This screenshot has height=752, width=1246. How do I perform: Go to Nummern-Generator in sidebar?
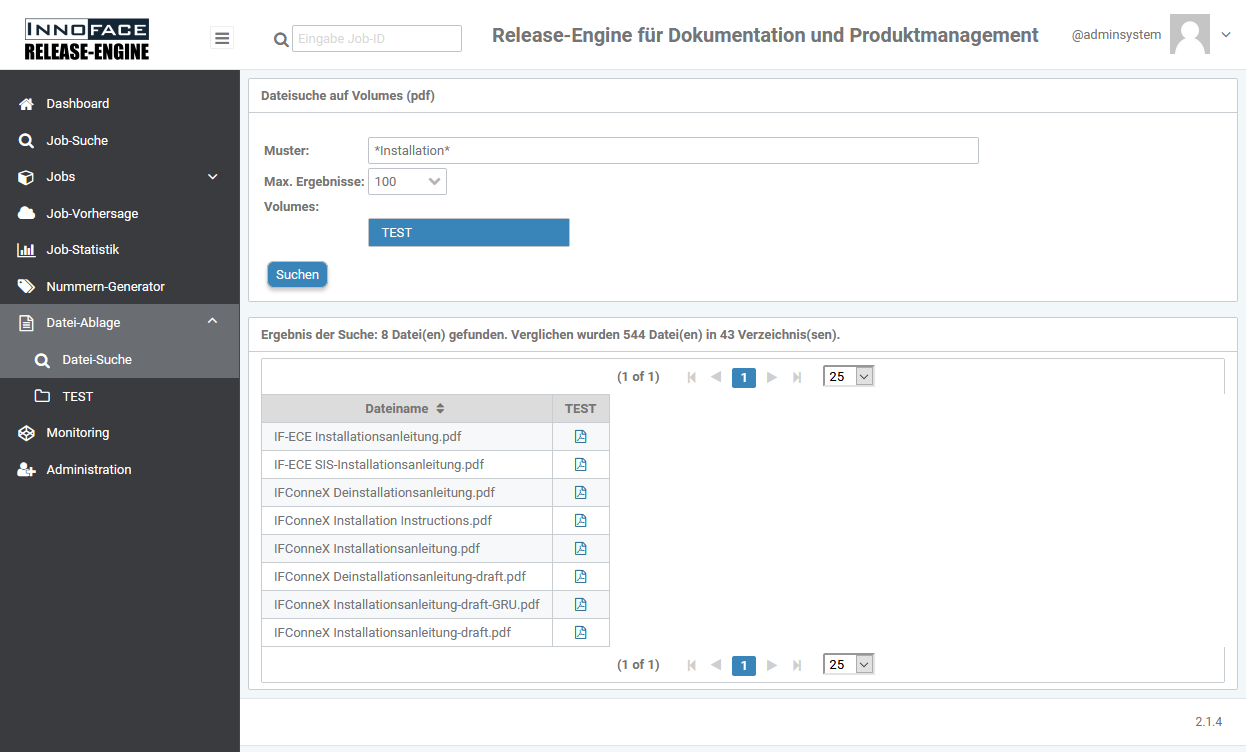(105, 287)
